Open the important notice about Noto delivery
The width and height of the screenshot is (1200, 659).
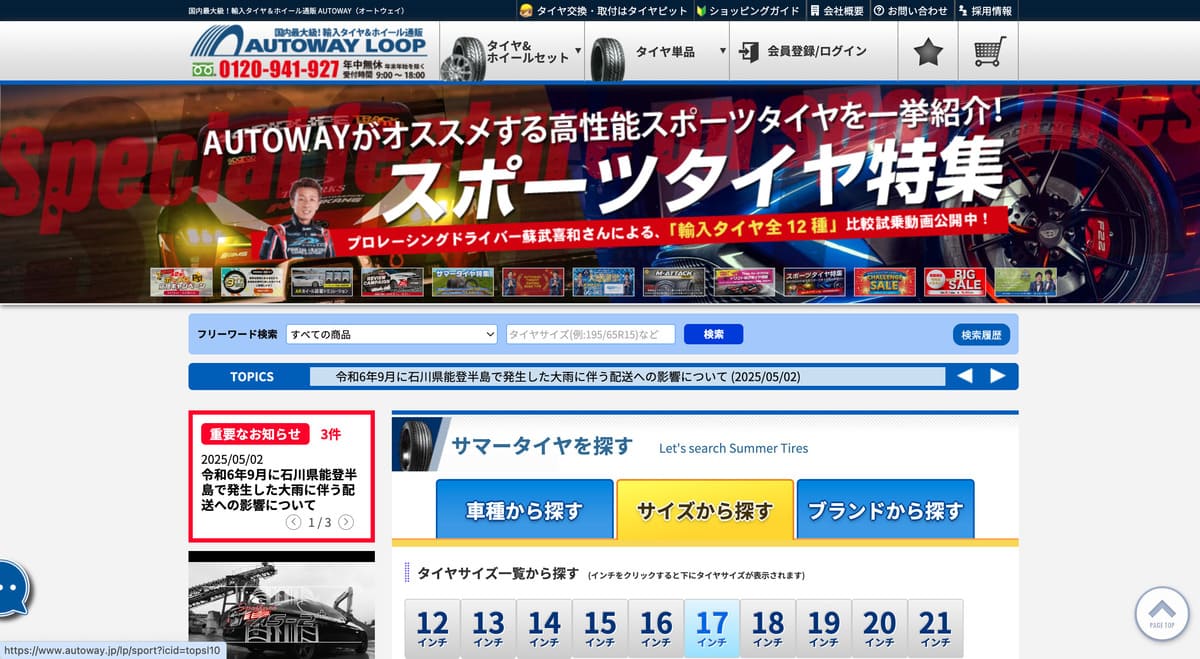(280, 489)
